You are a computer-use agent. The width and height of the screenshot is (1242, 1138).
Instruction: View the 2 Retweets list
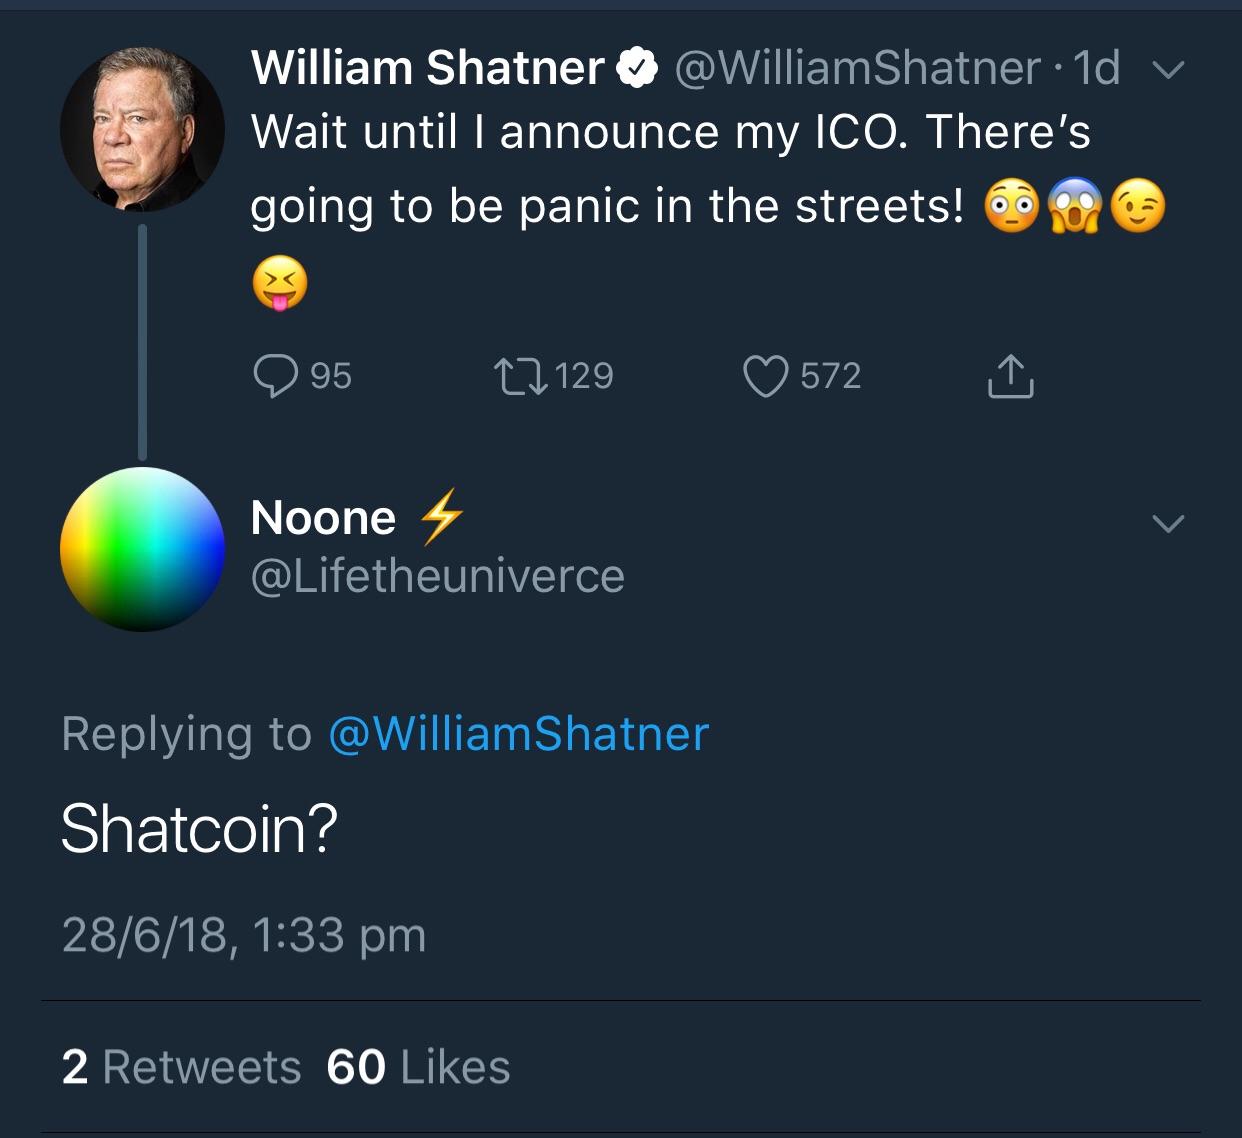click(181, 1067)
